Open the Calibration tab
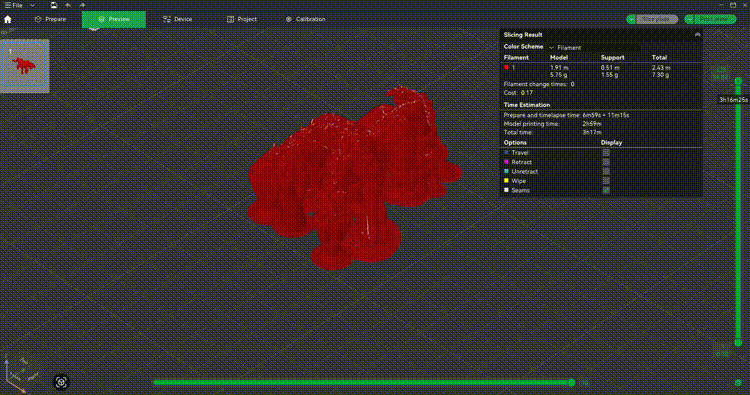 (305, 19)
